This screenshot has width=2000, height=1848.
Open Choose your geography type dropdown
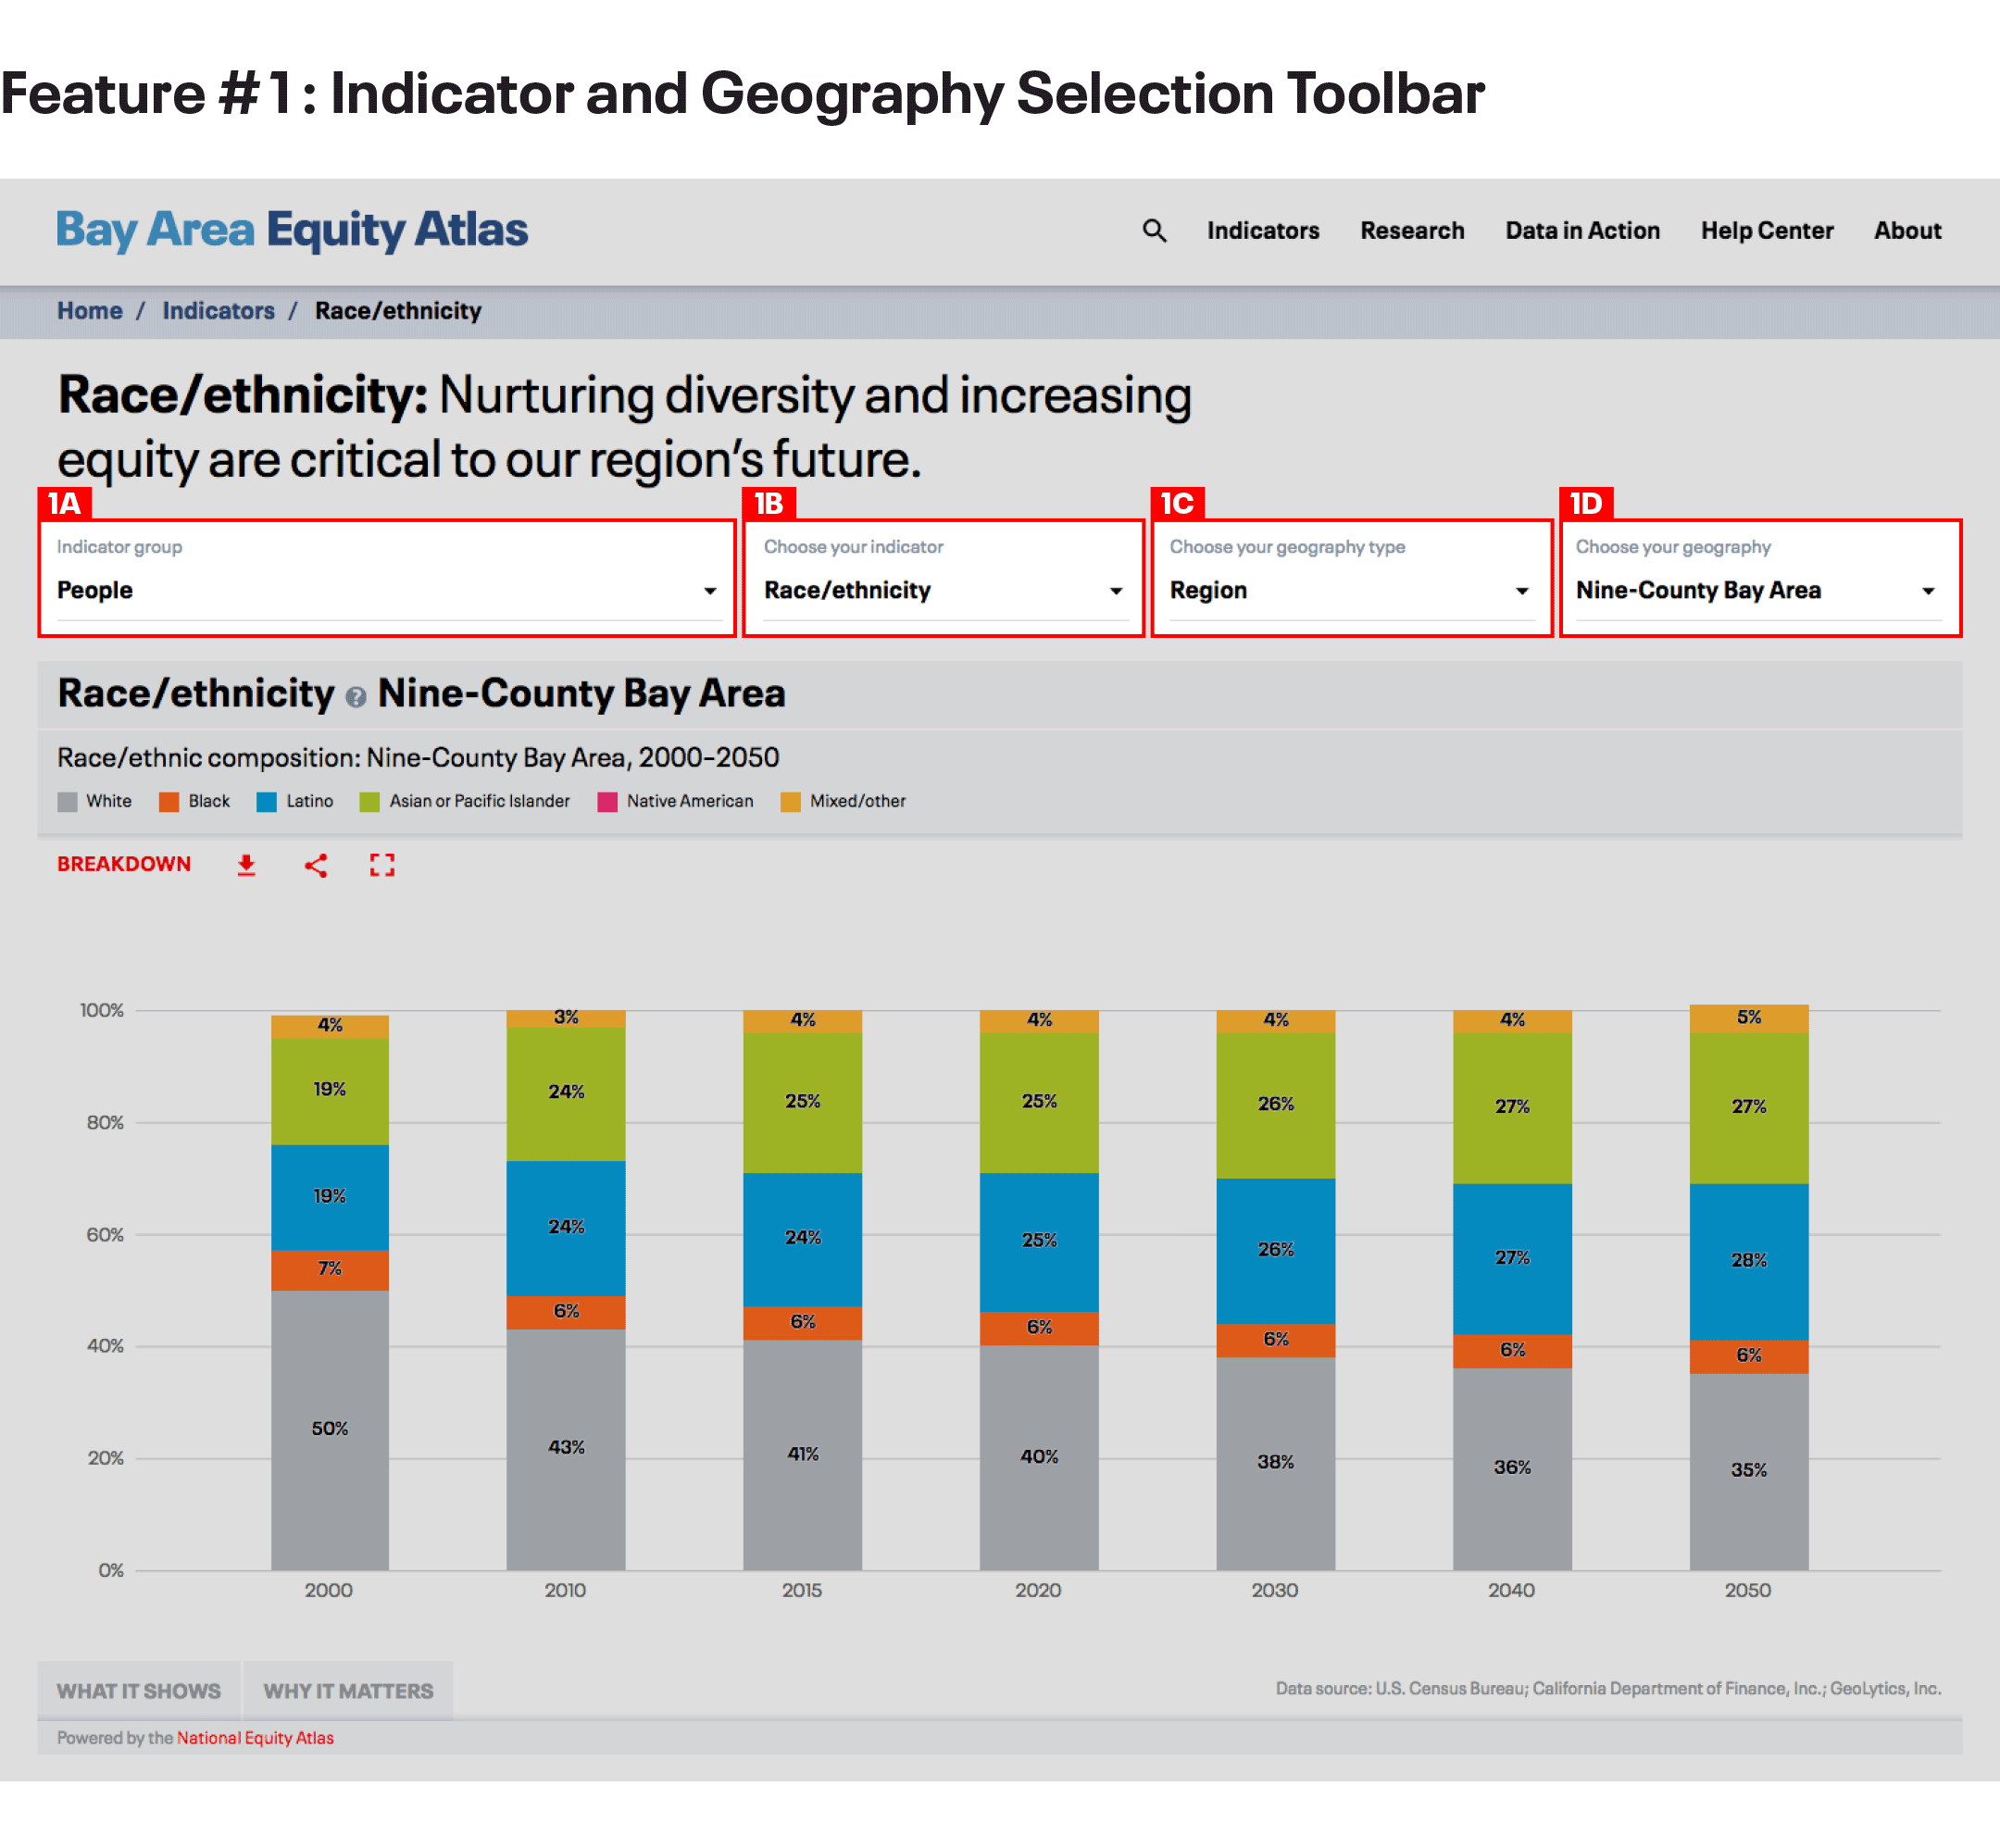[x=1350, y=590]
